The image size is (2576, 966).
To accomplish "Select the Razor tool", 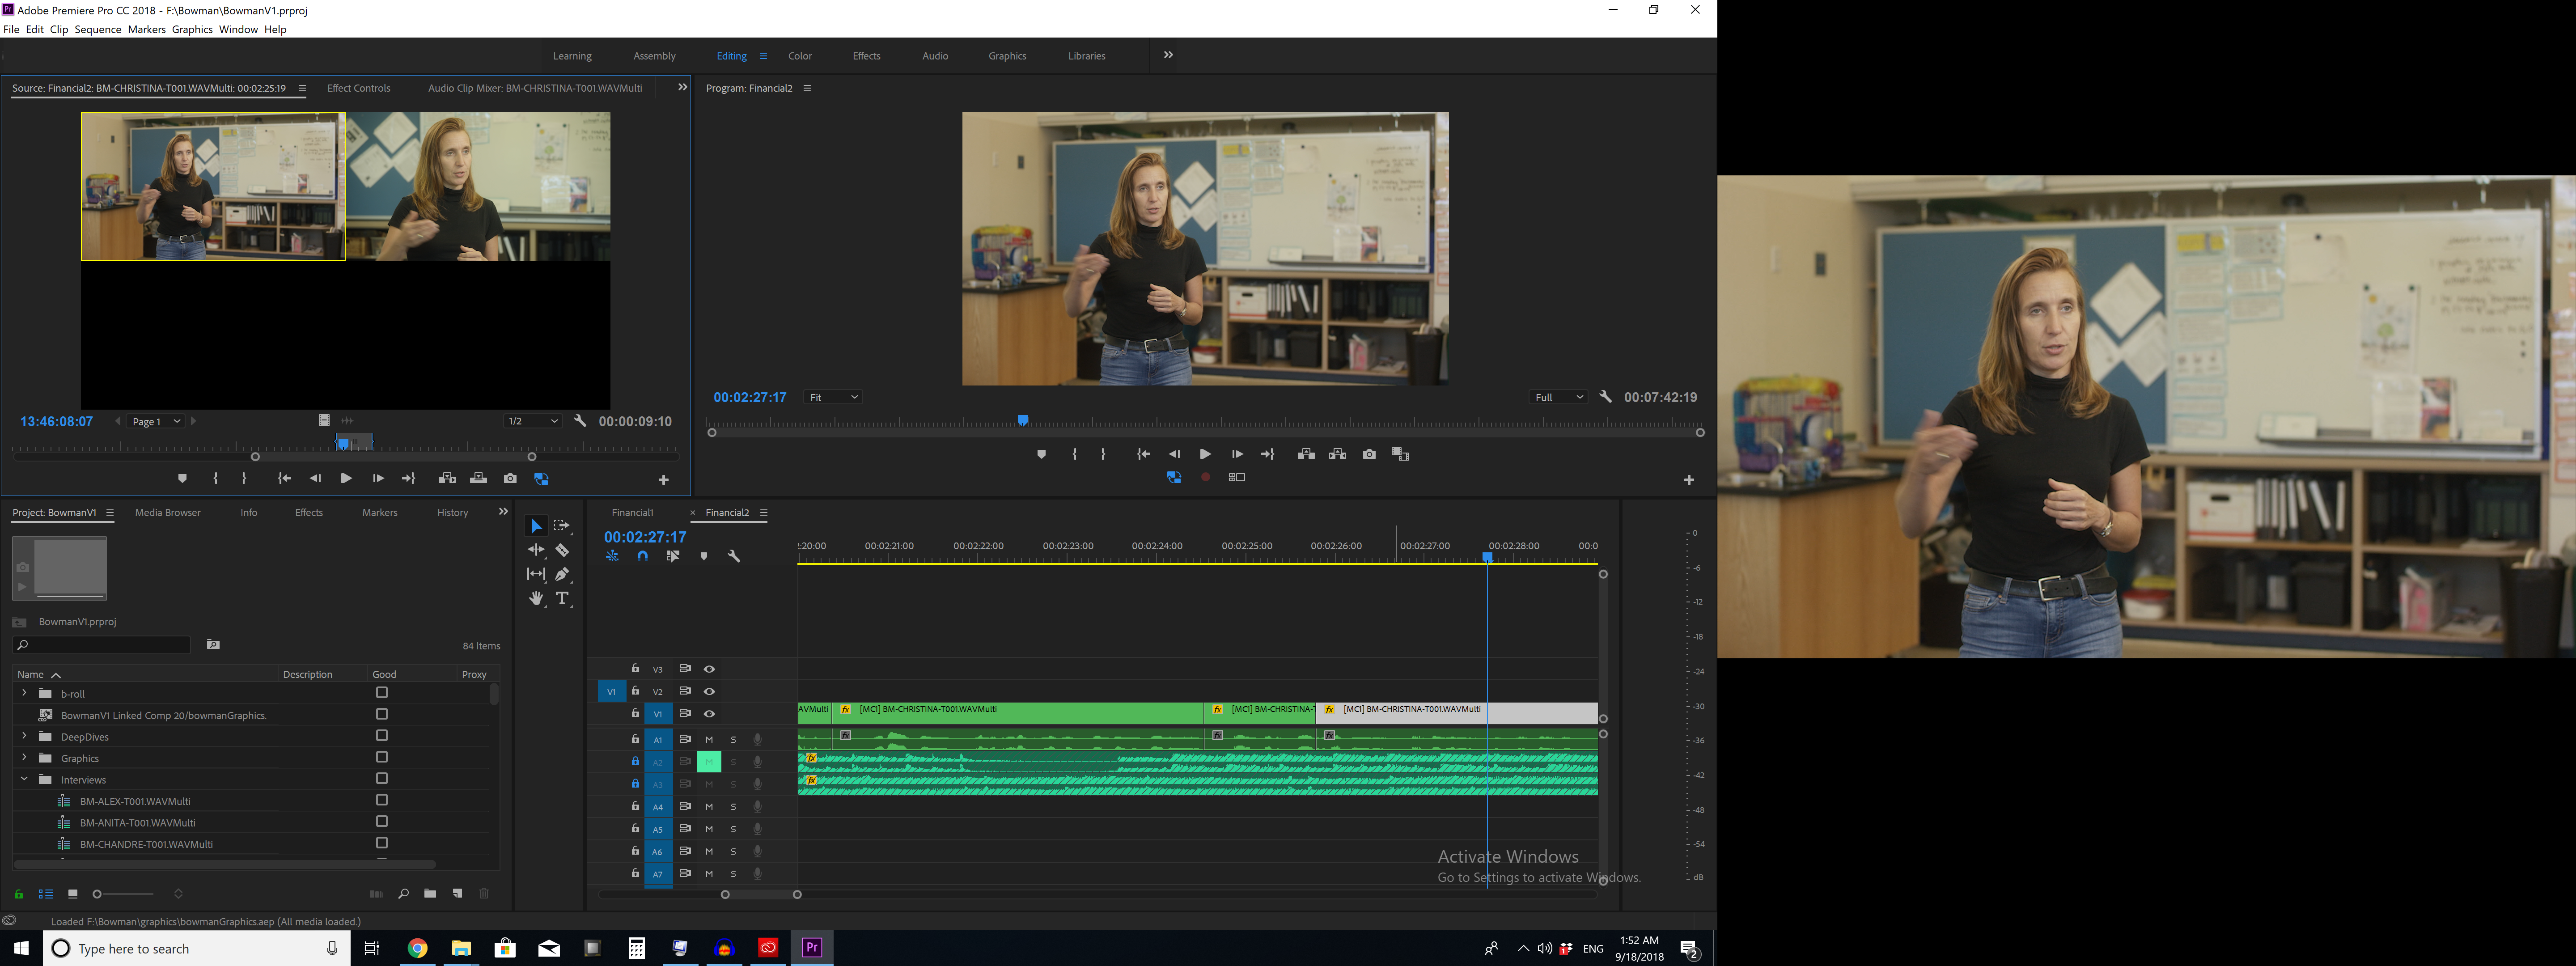I will [562, 550].
